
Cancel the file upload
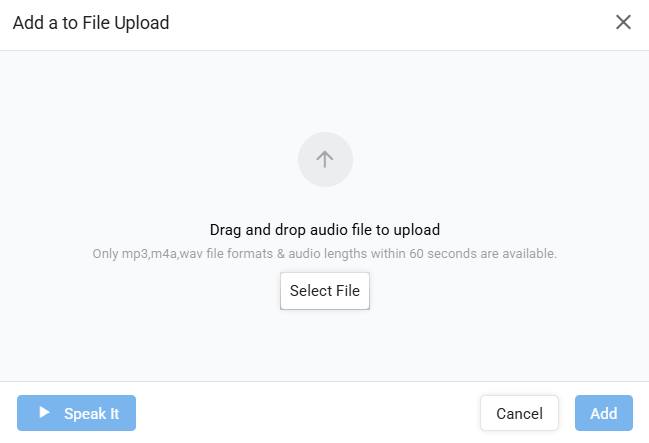(x=519, y=413)
